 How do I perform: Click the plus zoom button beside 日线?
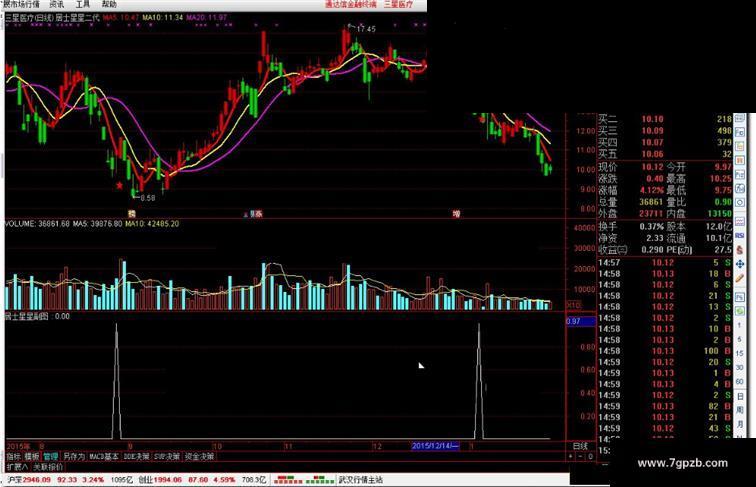[x=571, y=456]
